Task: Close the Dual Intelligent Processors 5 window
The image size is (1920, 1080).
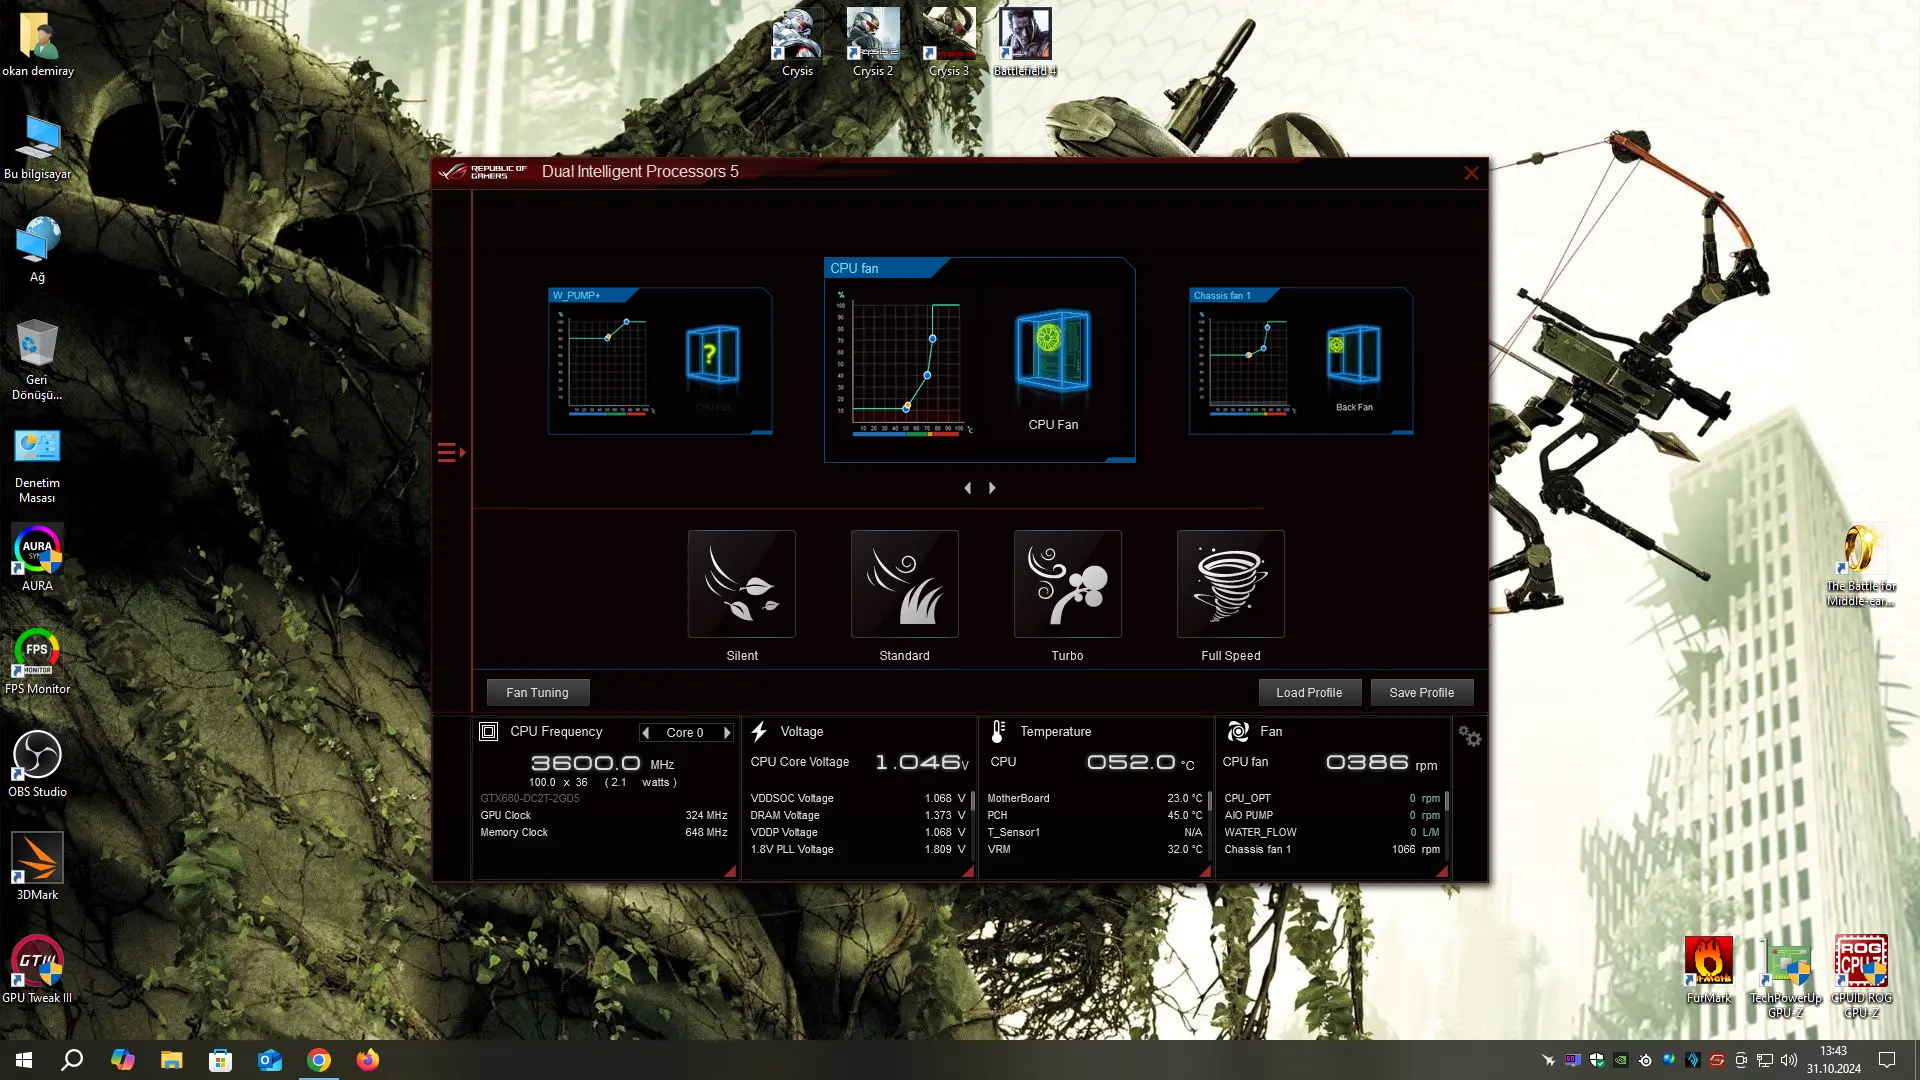Action: point(1471,173)
